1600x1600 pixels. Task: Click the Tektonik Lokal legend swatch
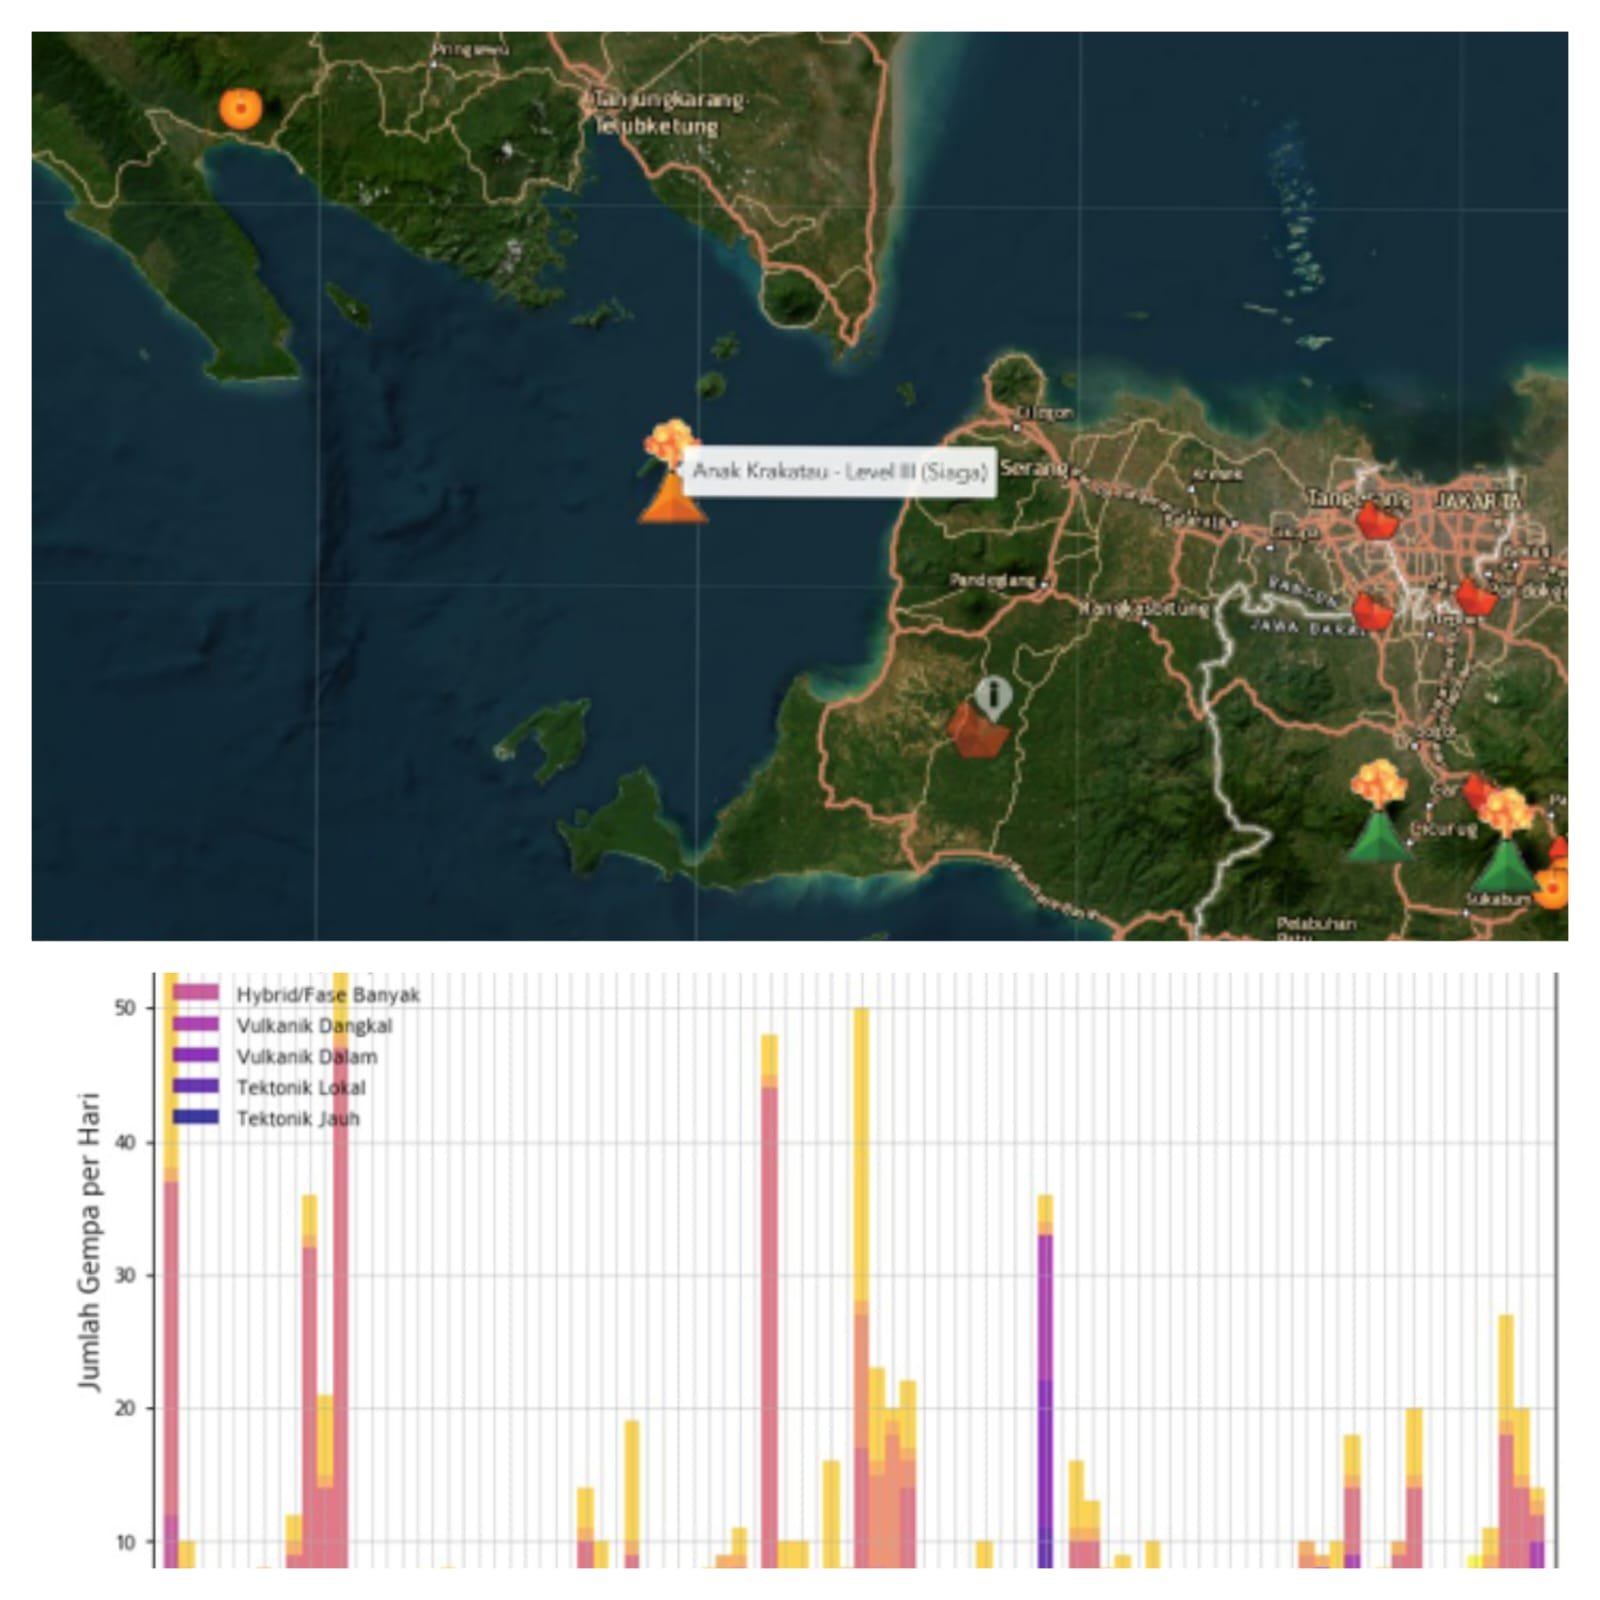click(196, 1086)
